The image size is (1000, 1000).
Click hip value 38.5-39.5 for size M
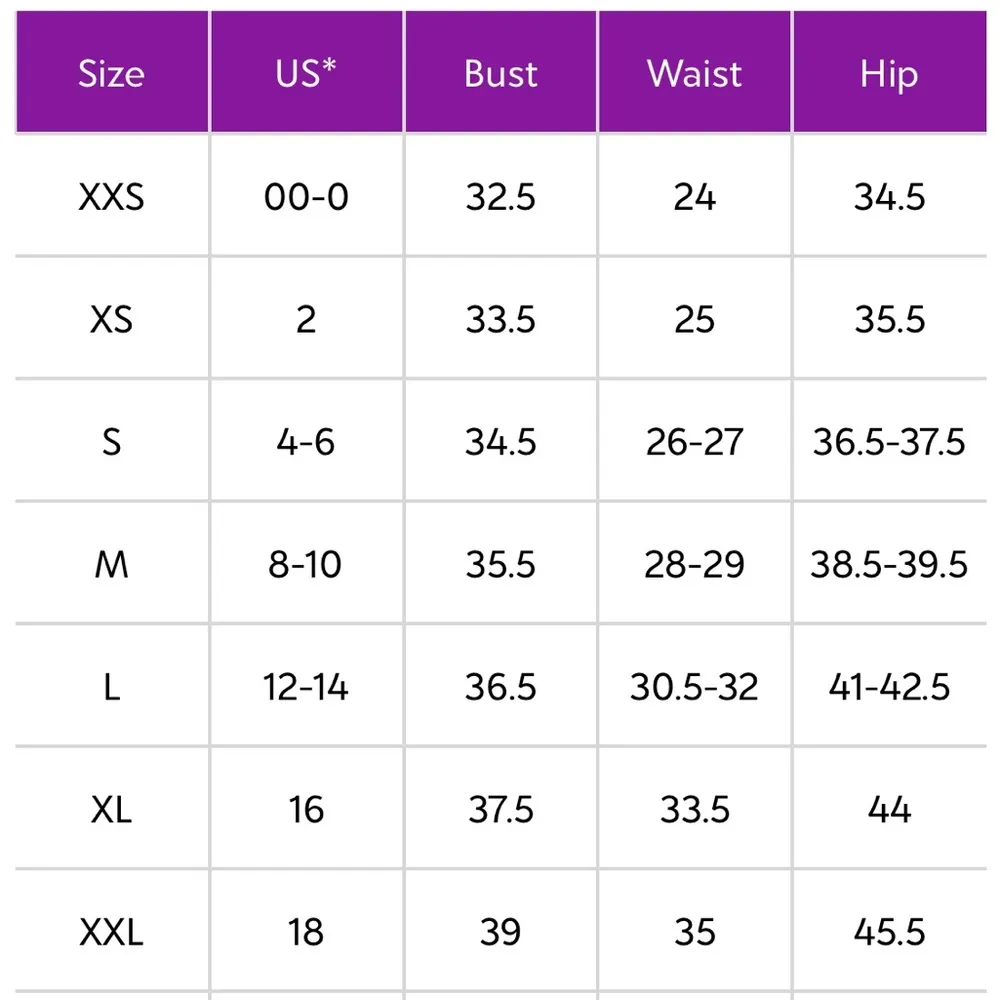click(889, 565)
